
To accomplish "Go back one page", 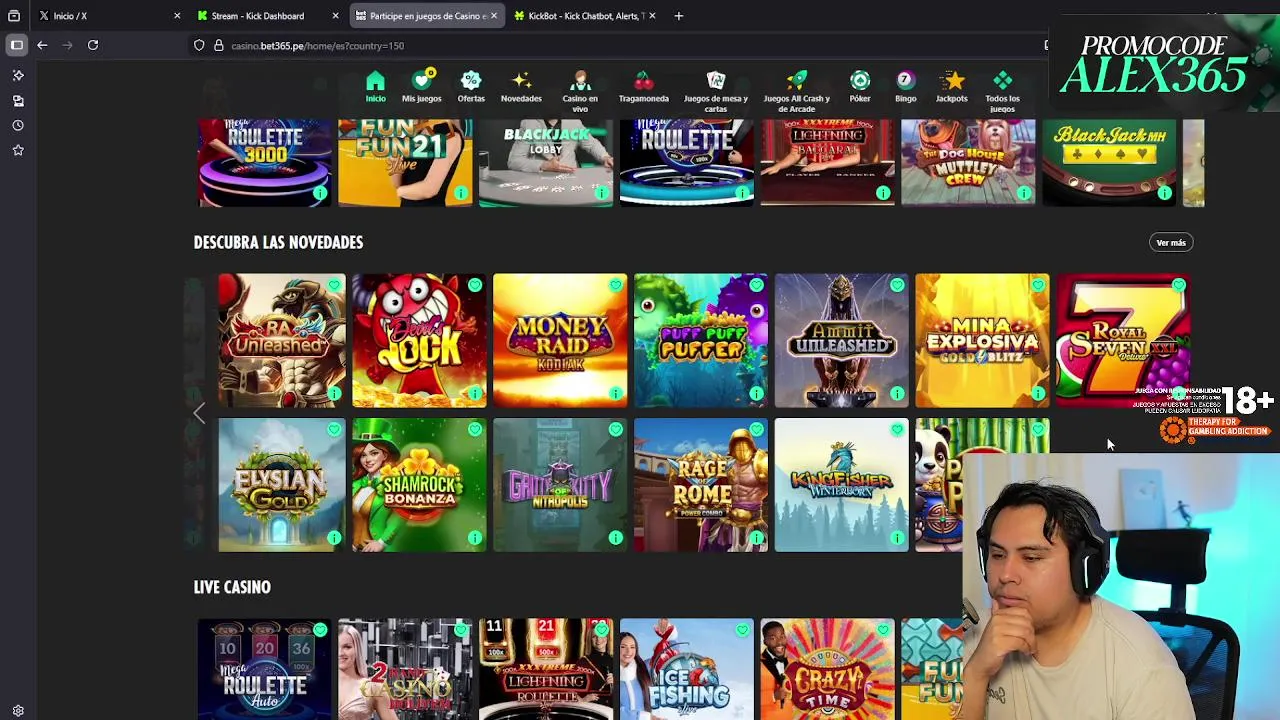I will [x=42, y=45].
